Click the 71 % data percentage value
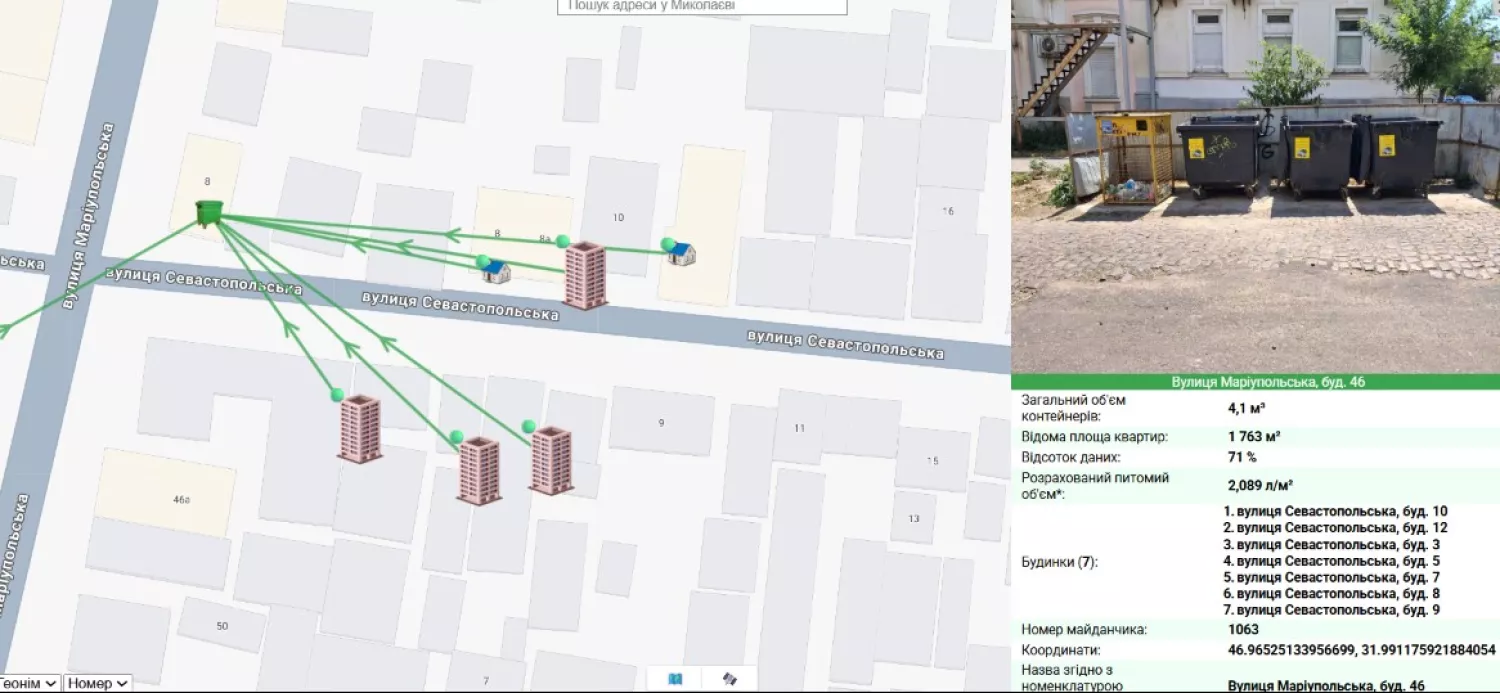The height and width of the screenshot is (693, 1500). click(1242, 457)
